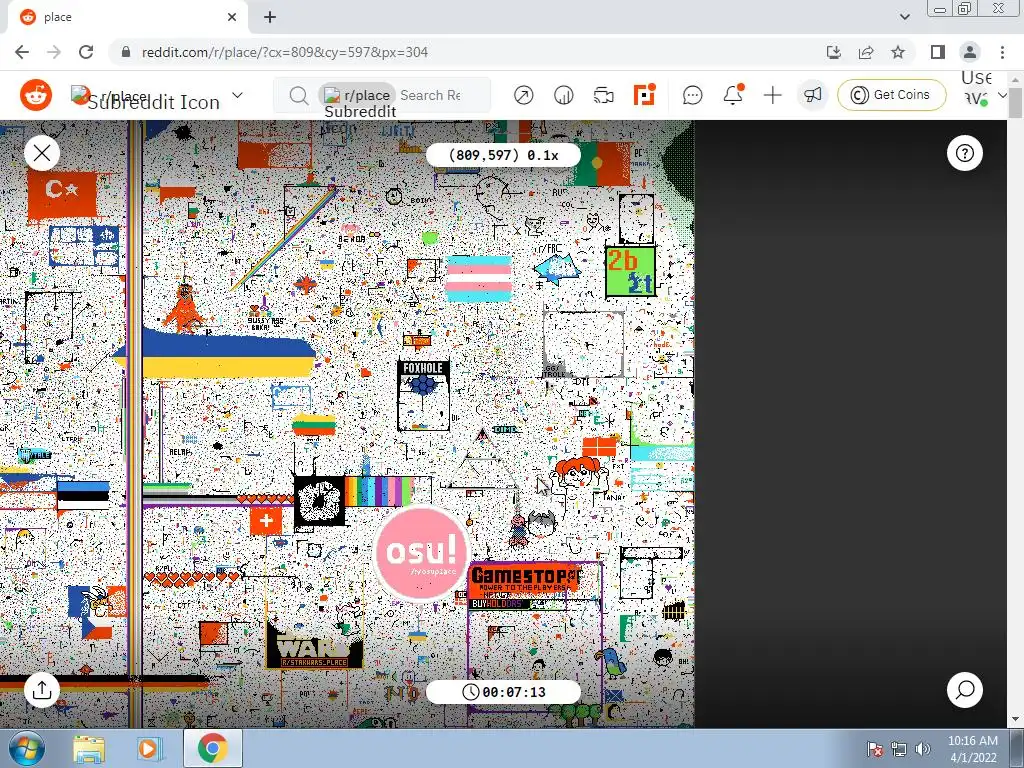Screen dimensions: 1024x768
Task: Click the address bar URL
Action: (285, 52)
